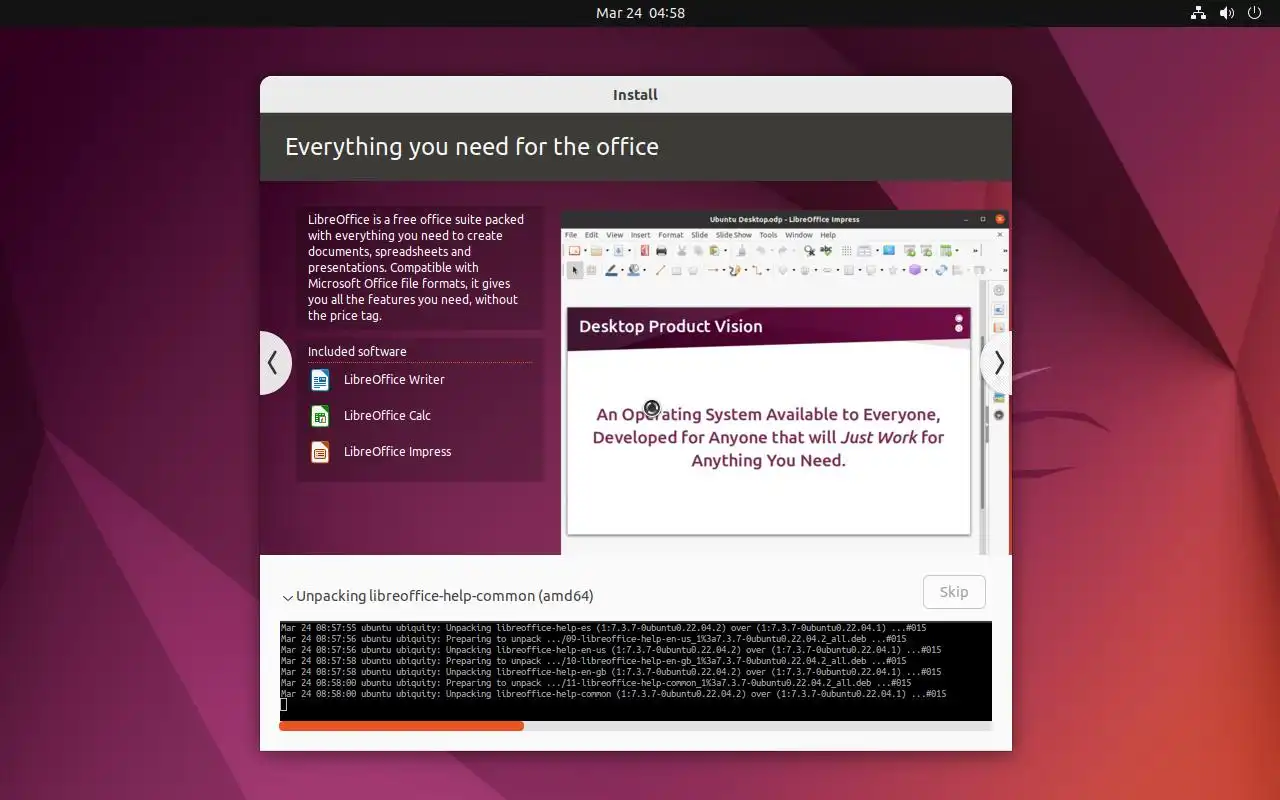Open the power icon menu in top bar
1280x800 pixels.
(1255, 13)
